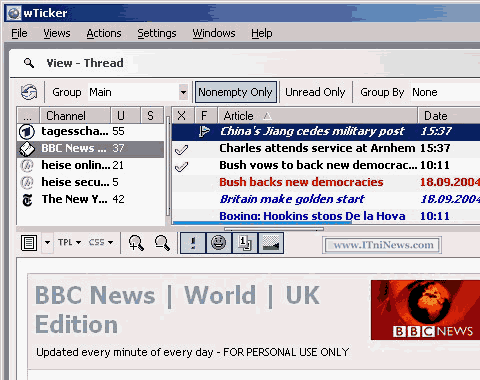This screenshot has width=480, height=380.
Task: Click the heise online channel icon
Action: (27, 165)
